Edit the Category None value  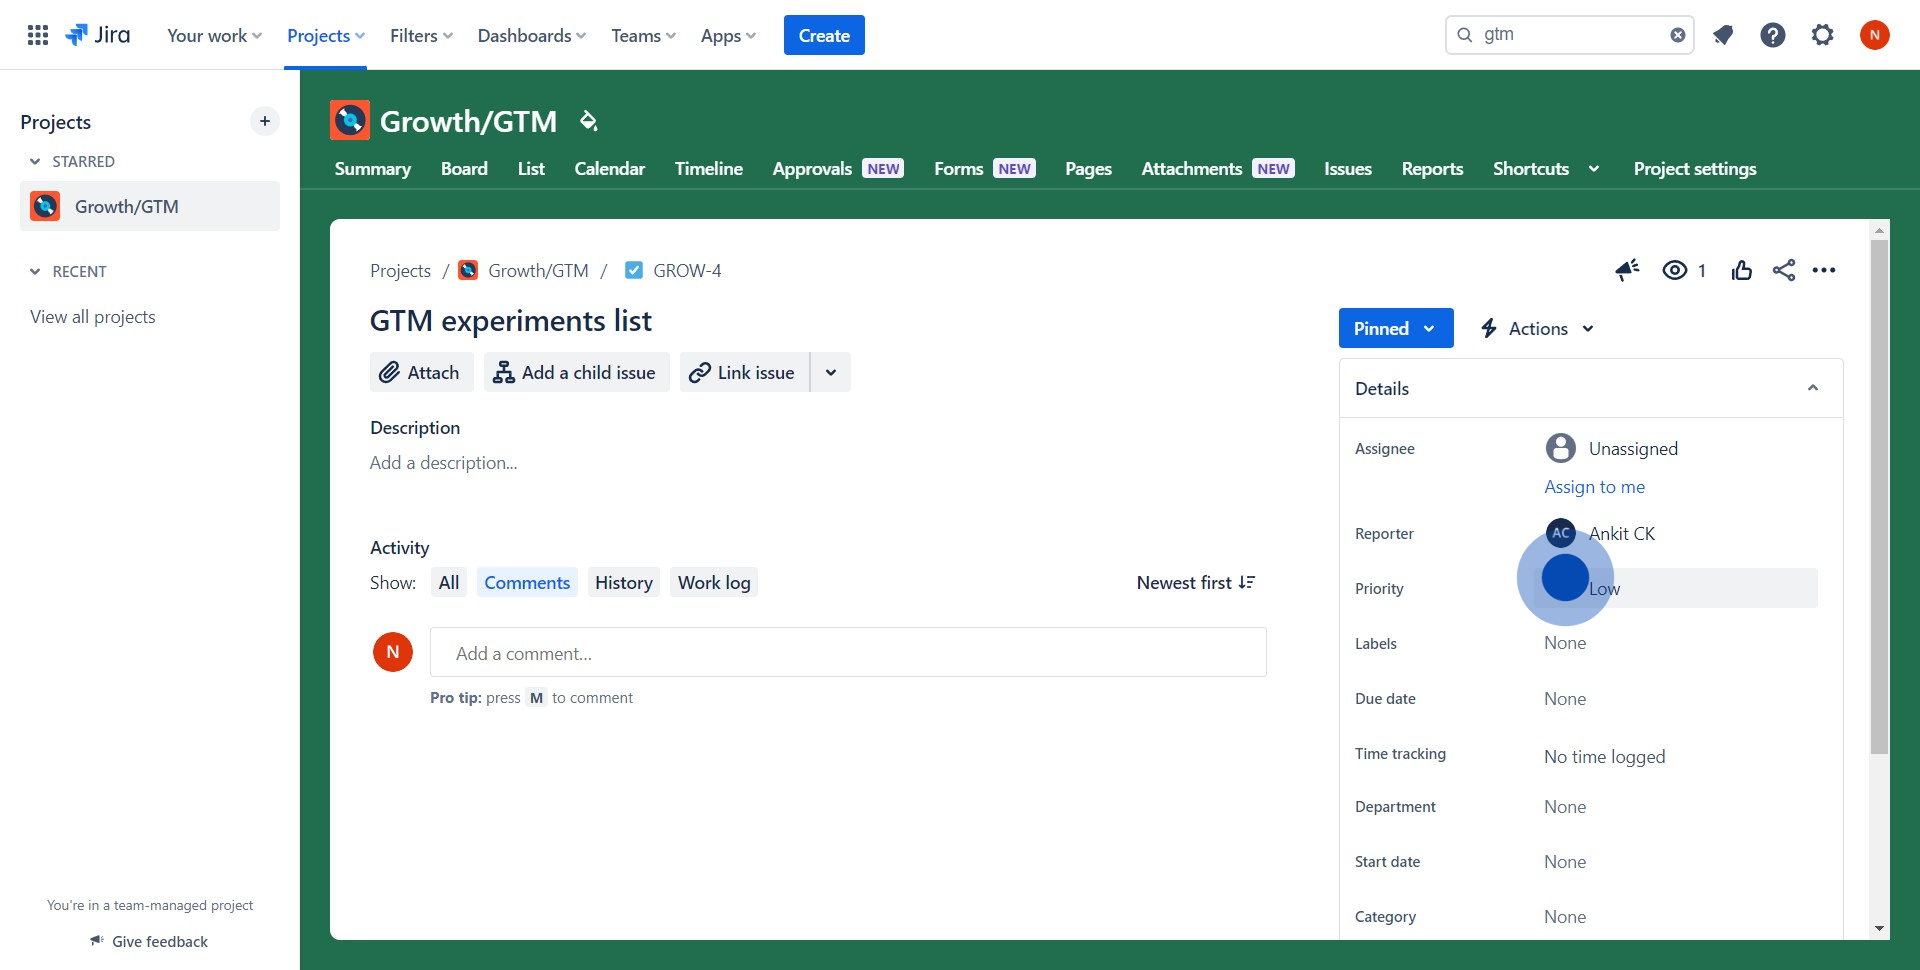coord(1565,917)
